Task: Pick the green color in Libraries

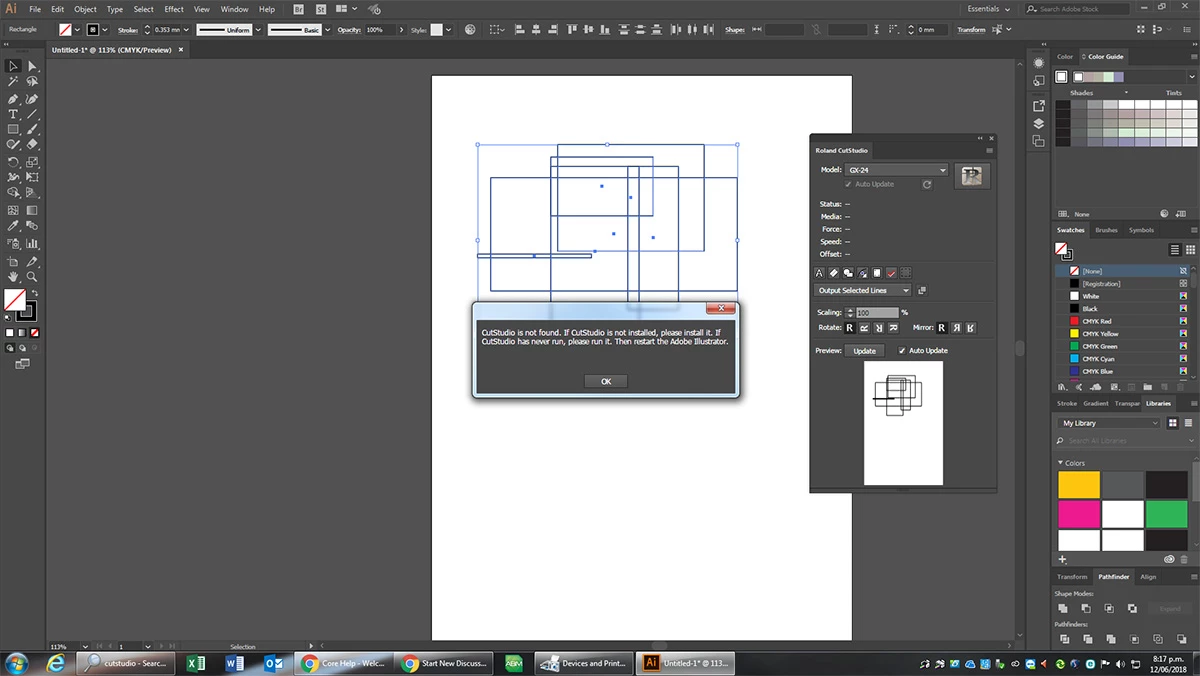Action: pyautogui.click(x=1166, y=514)
